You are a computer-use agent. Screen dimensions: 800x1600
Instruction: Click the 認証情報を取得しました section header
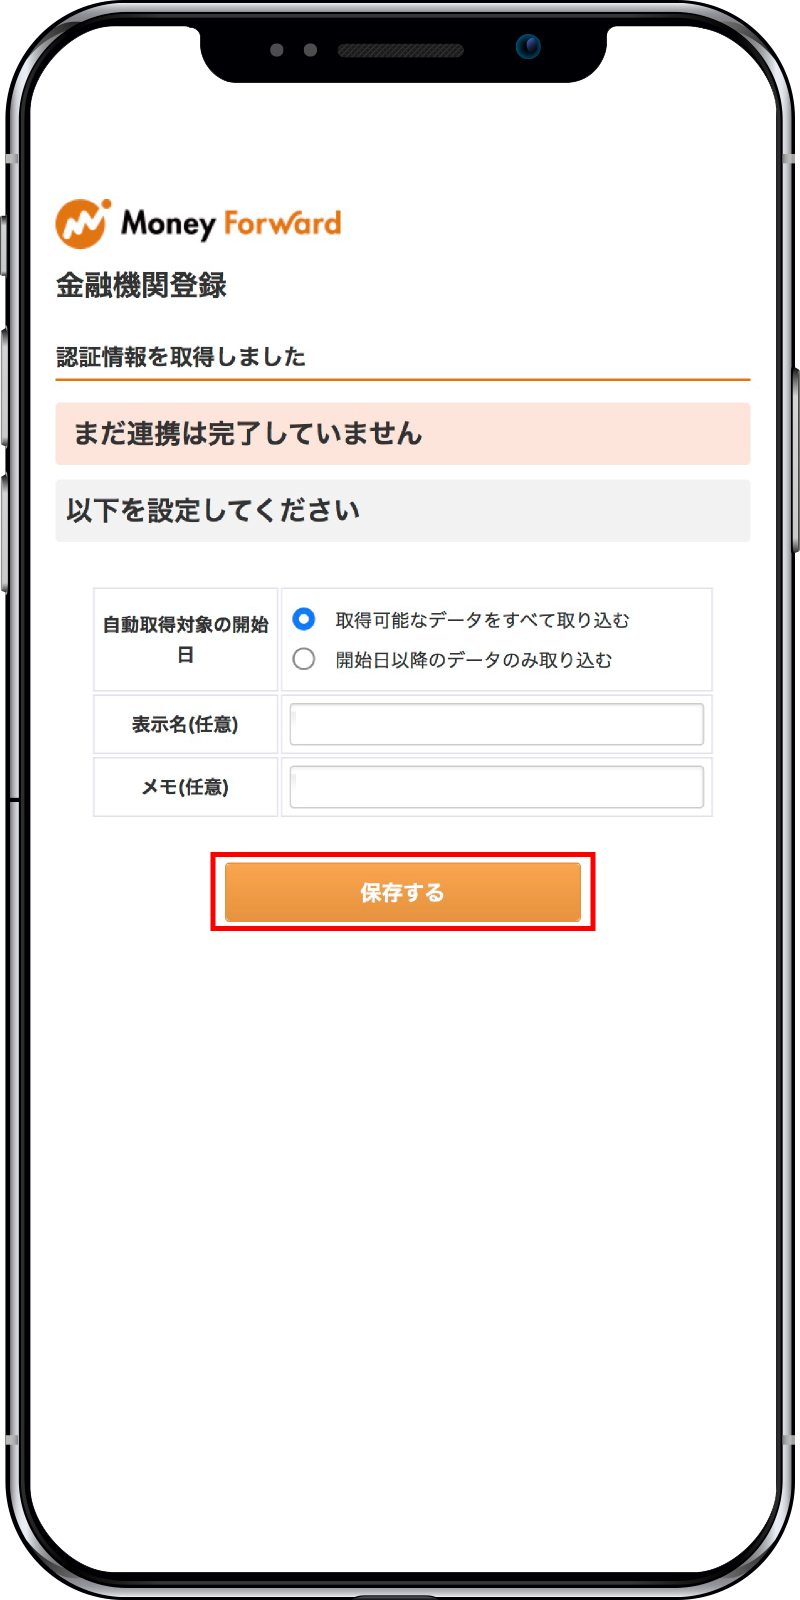click(x=181, y=357)
